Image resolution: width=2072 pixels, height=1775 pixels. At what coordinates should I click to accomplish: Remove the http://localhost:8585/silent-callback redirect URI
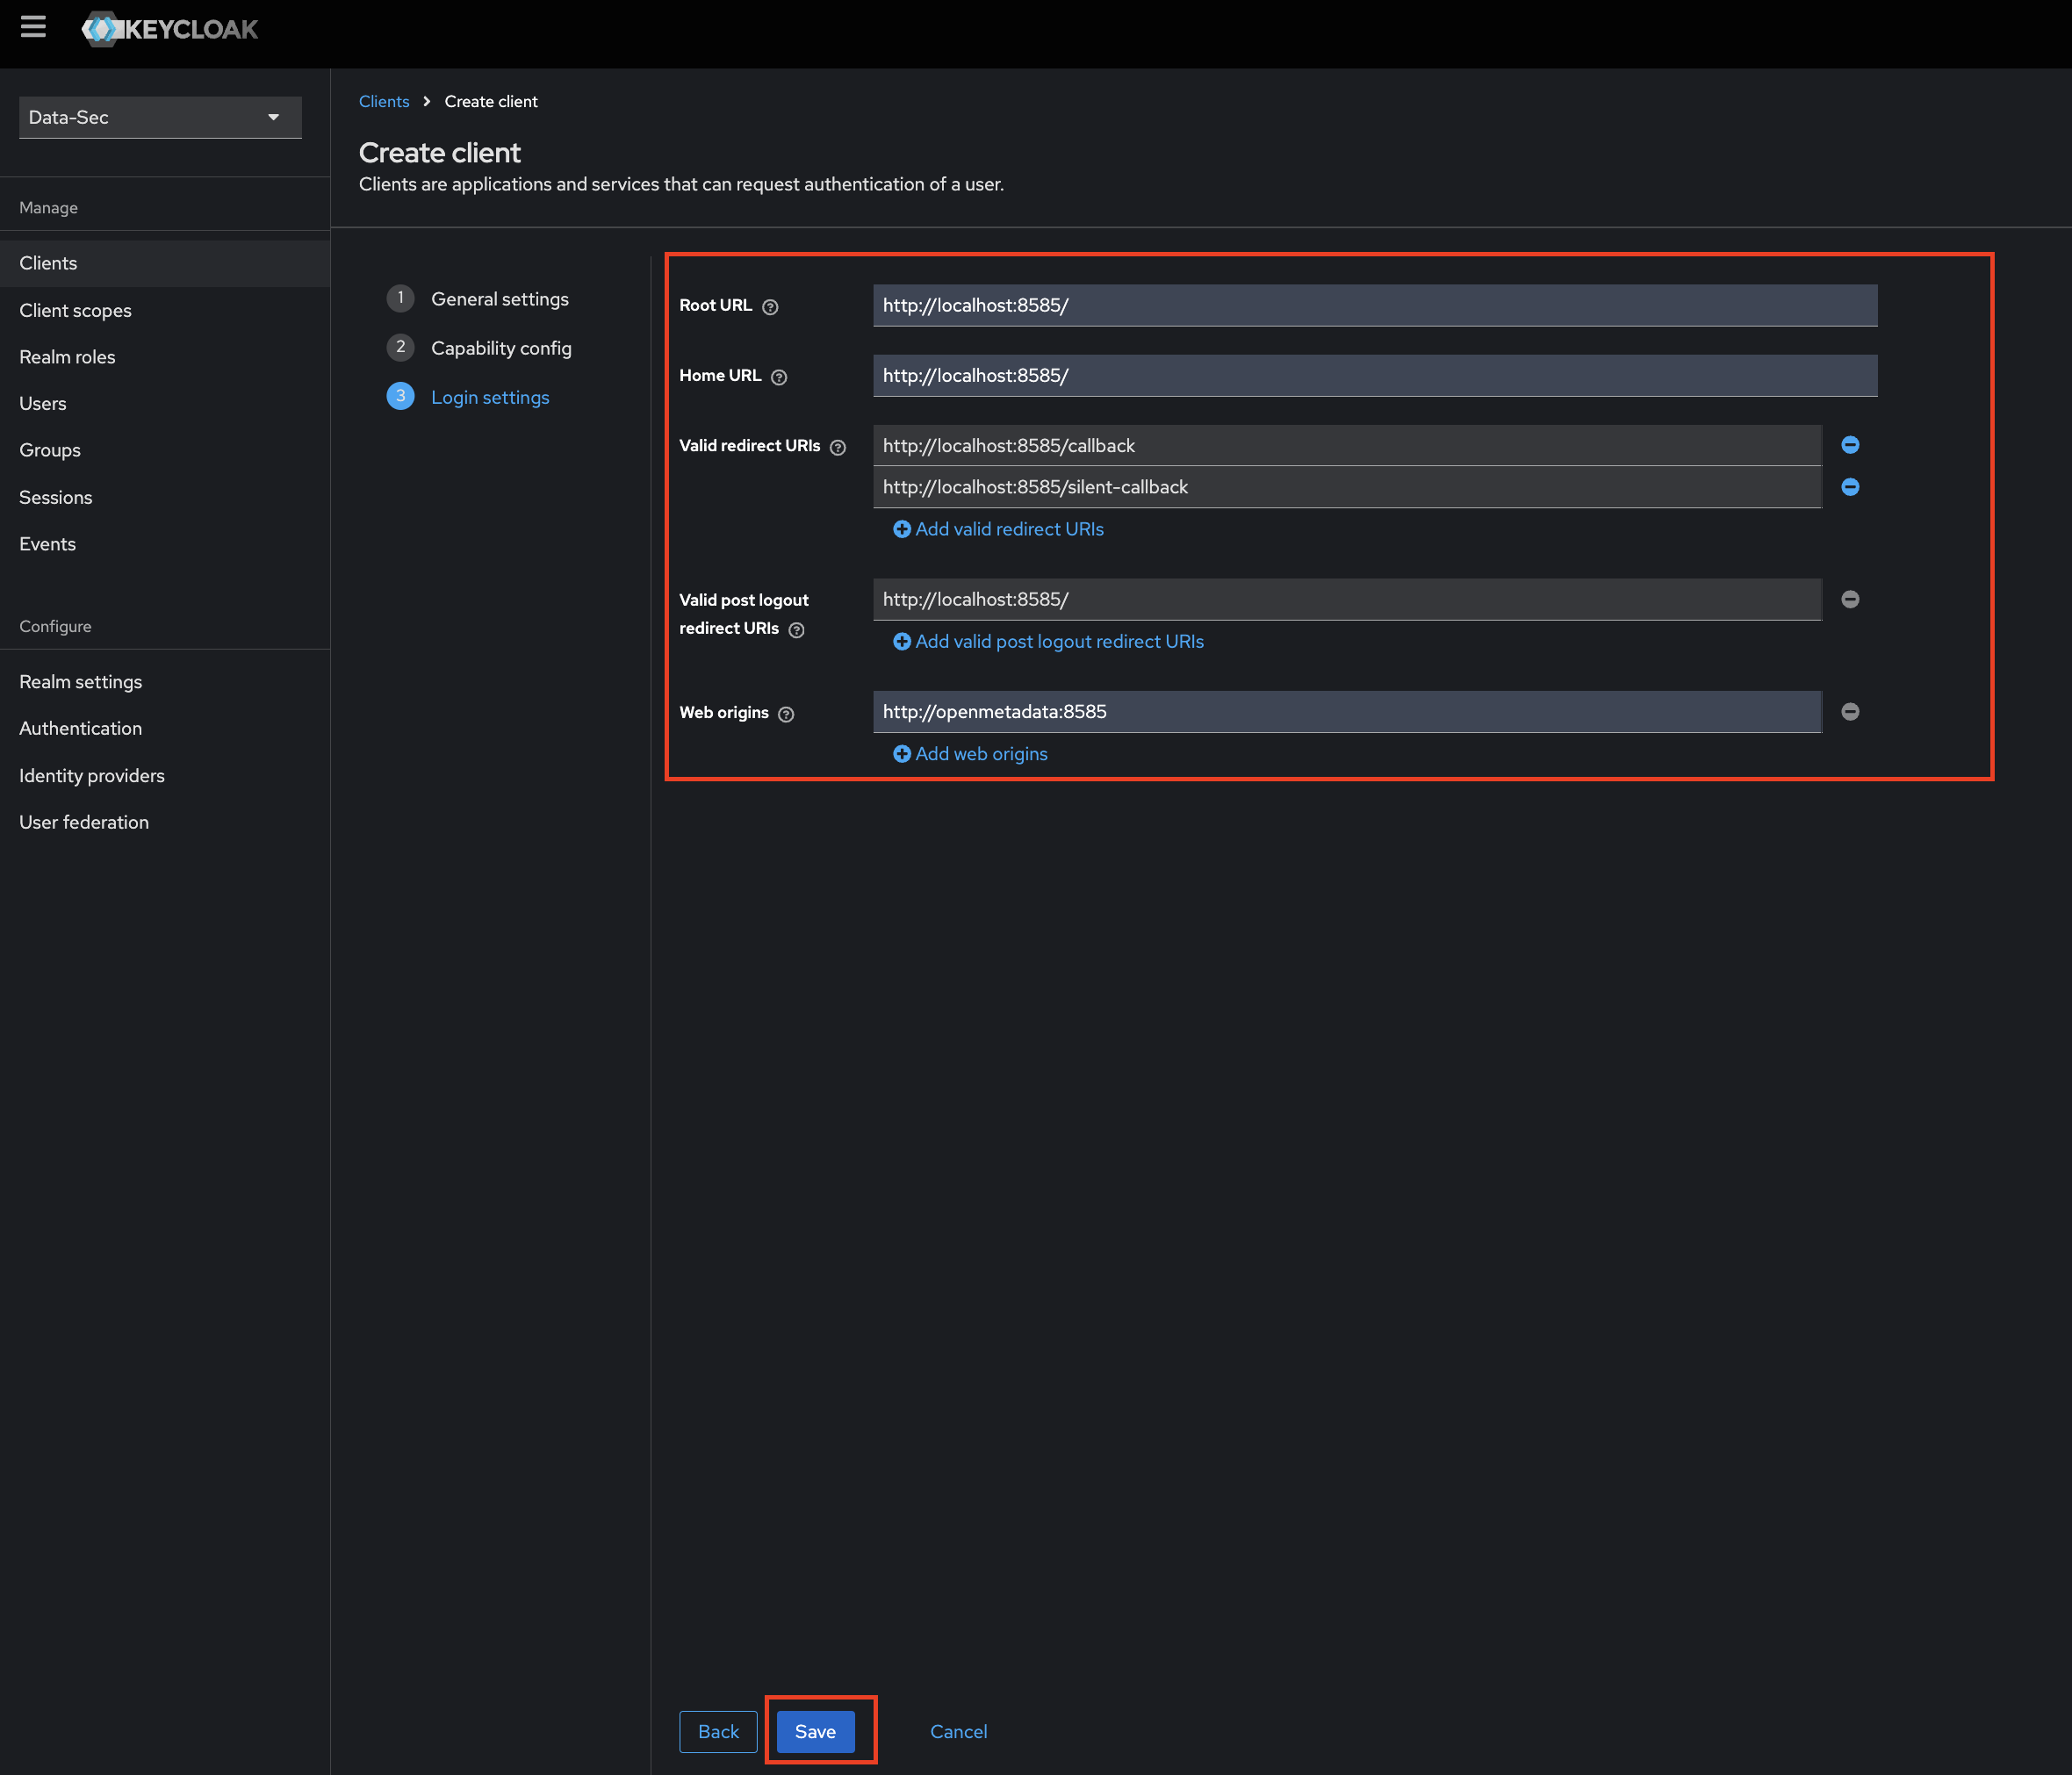[1850, 486]
